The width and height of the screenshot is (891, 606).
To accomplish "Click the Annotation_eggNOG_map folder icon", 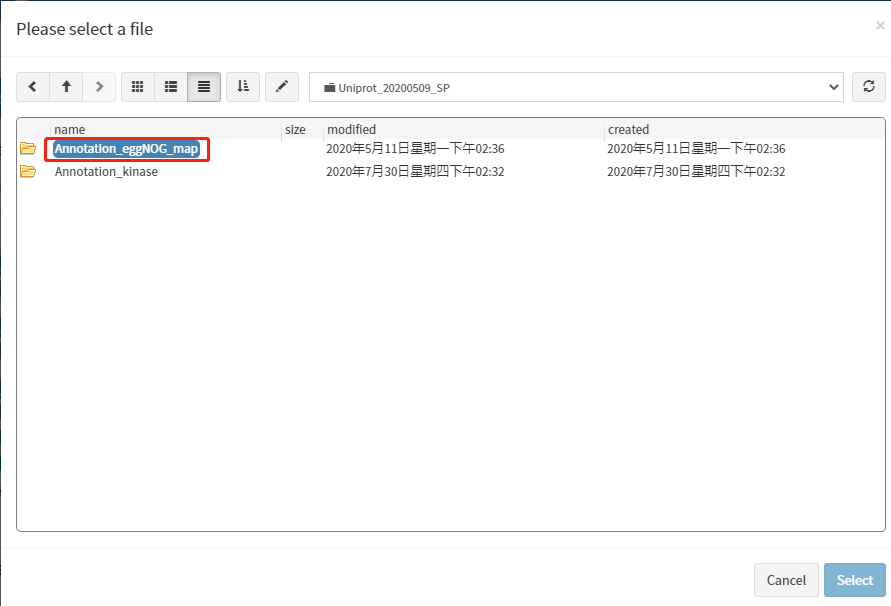I will pos(28,149).
